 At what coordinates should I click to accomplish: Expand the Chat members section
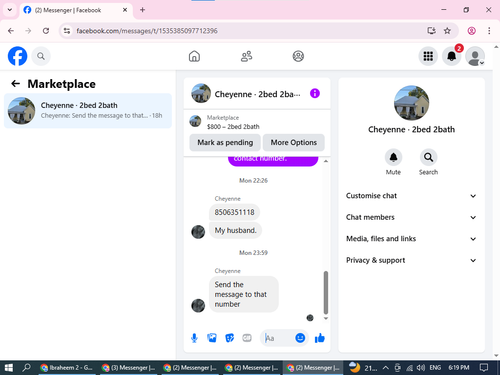coord(411,217)
